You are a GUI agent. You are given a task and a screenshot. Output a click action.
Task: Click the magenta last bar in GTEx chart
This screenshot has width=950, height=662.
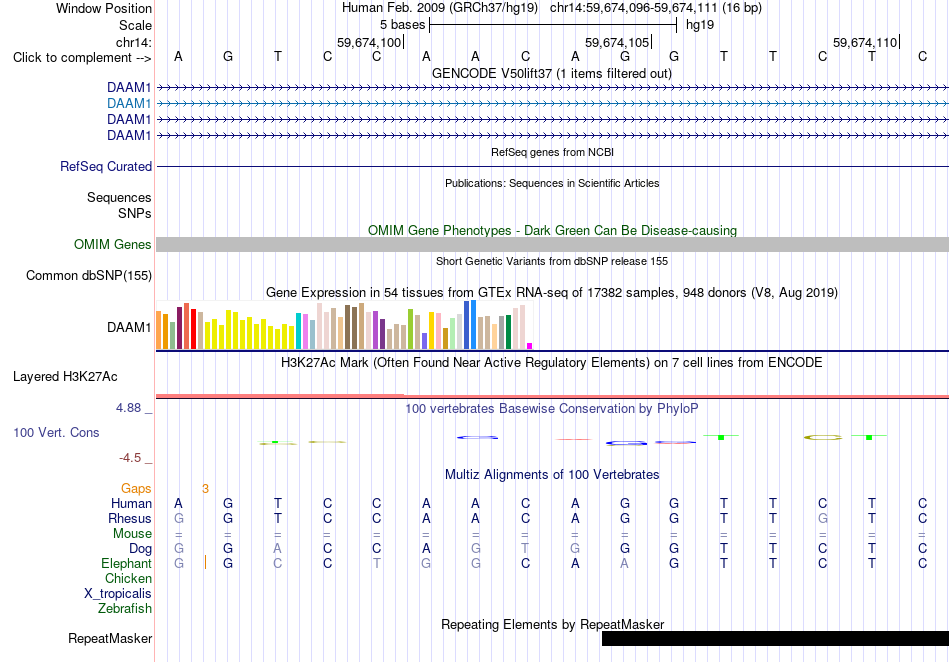pos(530,346)
